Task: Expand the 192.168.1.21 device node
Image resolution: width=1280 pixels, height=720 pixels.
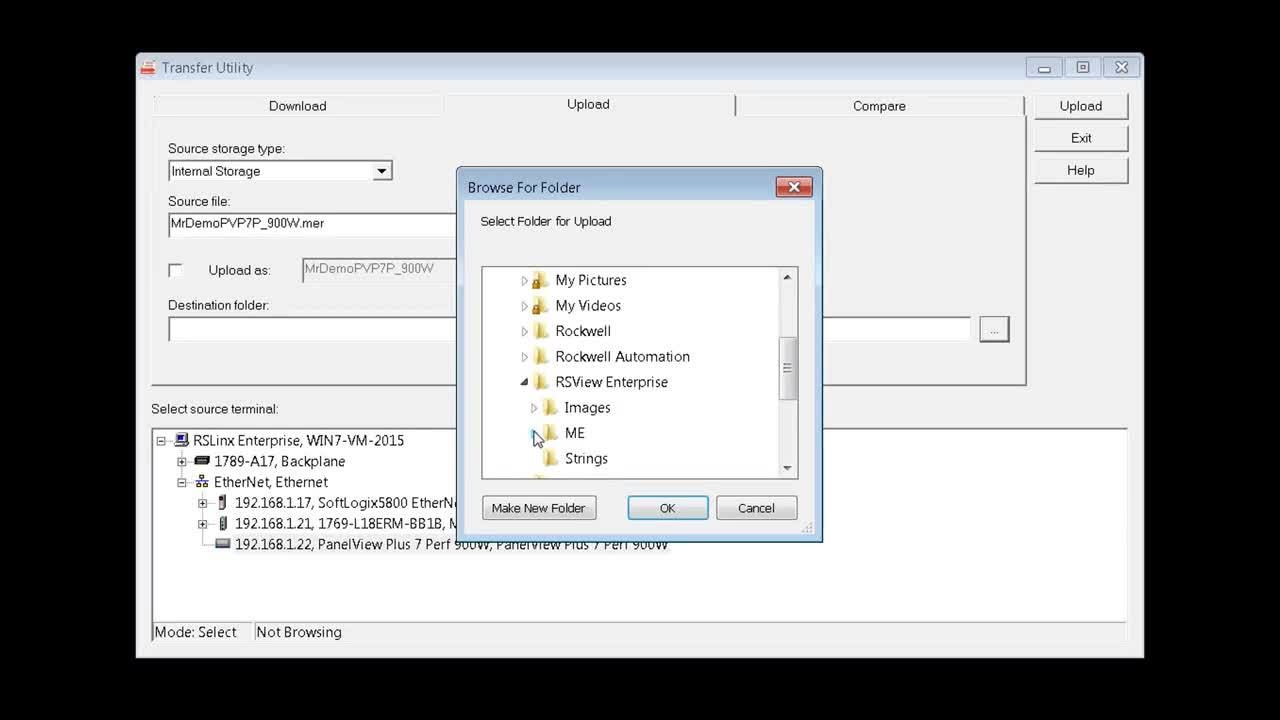Action: pos(202,523)
